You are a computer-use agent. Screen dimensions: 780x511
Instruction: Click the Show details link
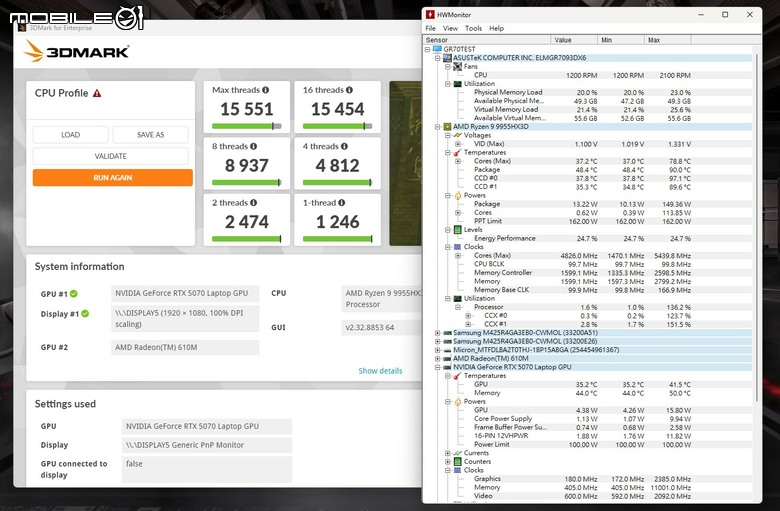(x=381, y=371)
